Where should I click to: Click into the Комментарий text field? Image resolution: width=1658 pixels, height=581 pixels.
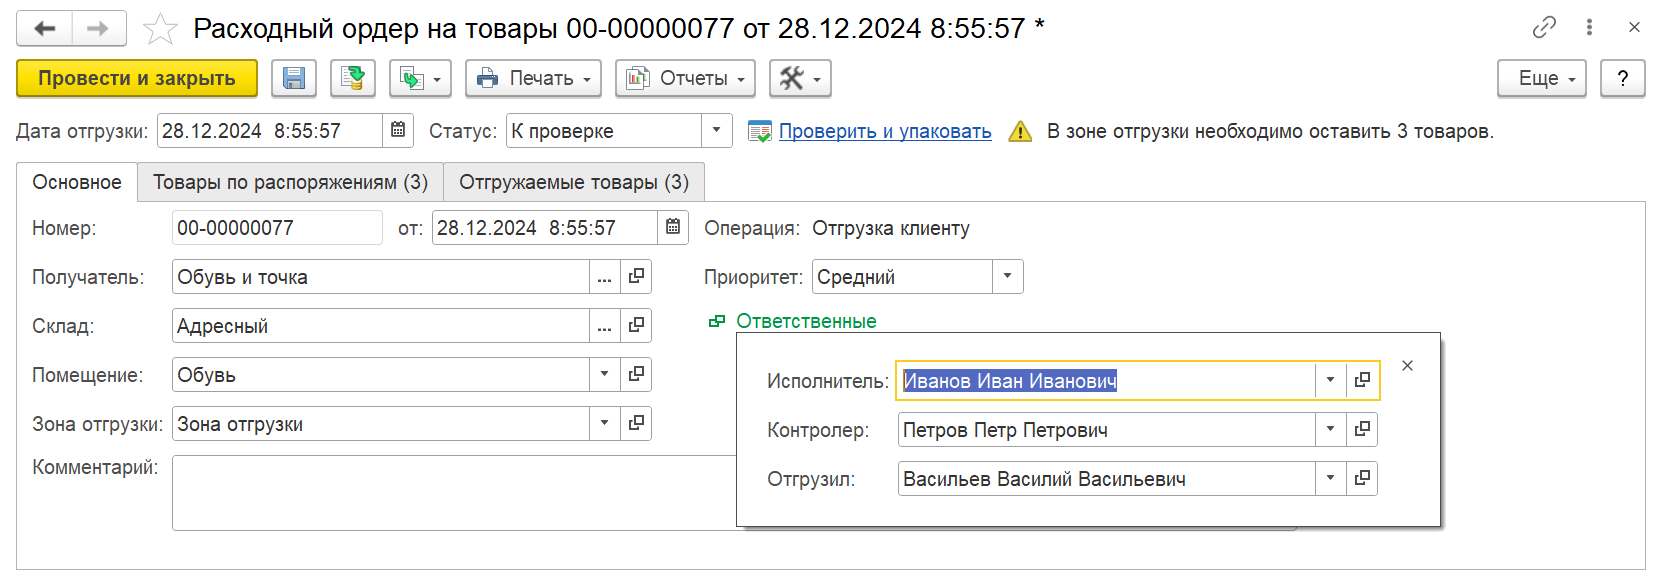pos(450,492)
